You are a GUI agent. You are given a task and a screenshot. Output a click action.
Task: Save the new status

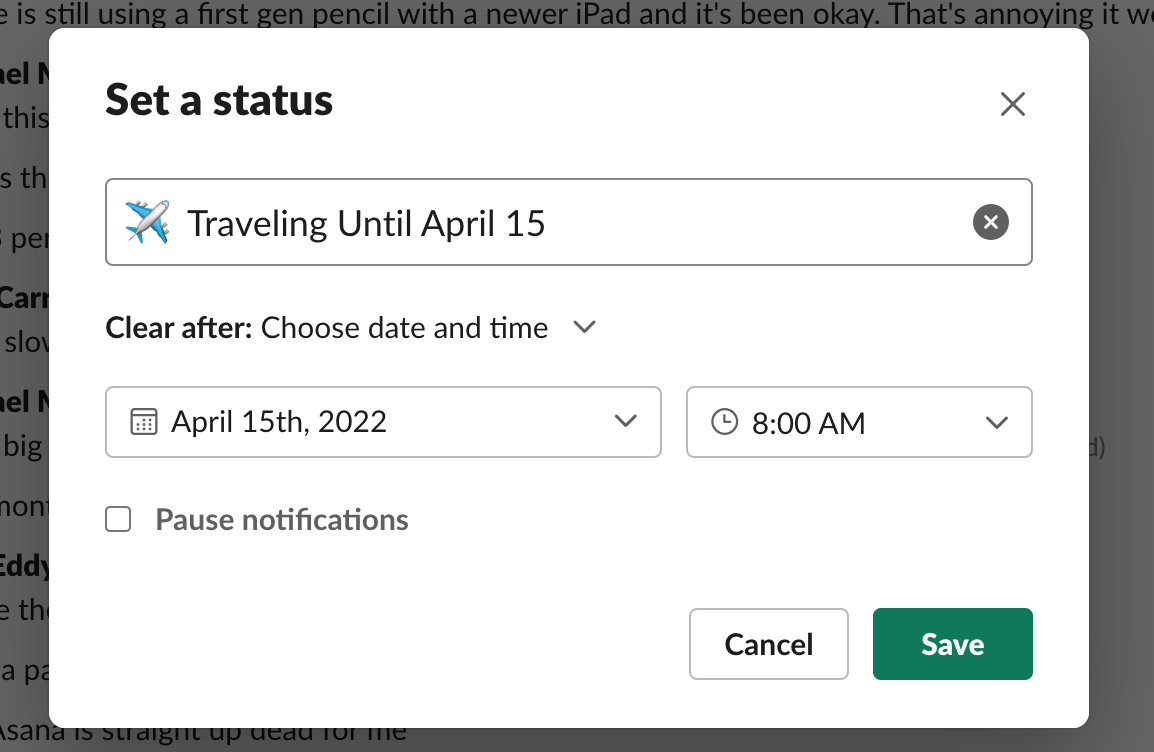click(951, 644)
